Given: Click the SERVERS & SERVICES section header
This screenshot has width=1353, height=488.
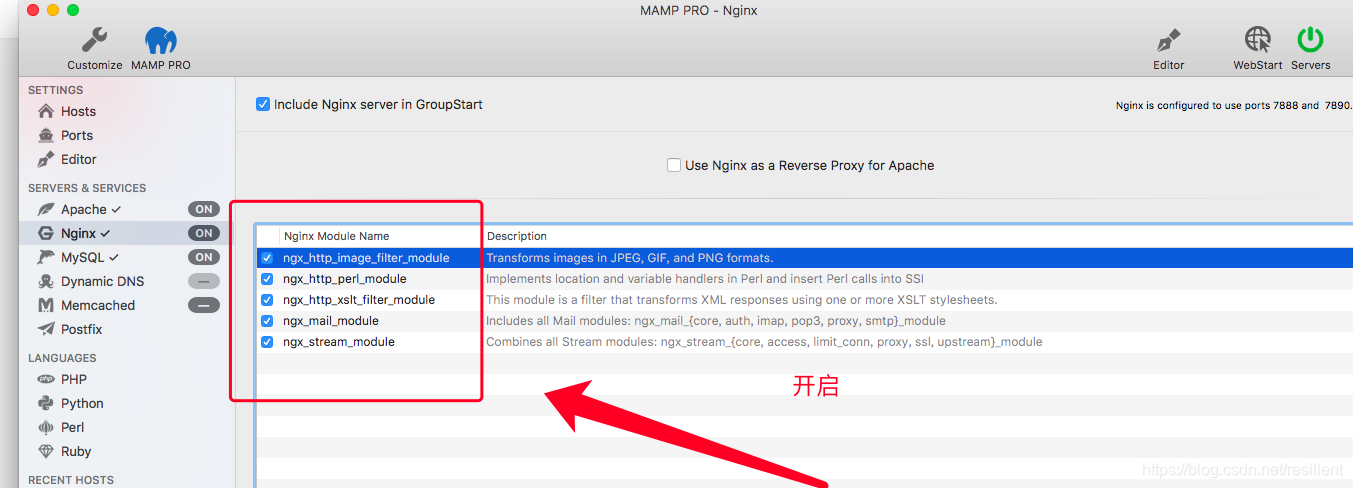Looking at the screenshot, I should point(87,188).
